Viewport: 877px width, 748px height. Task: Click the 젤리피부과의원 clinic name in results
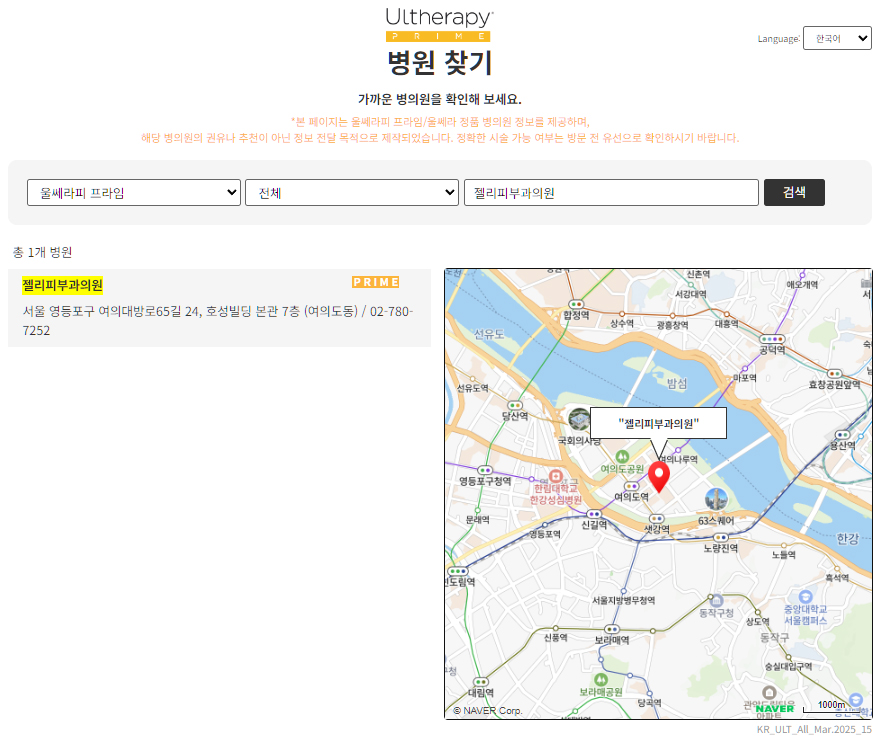pos(63,286)
